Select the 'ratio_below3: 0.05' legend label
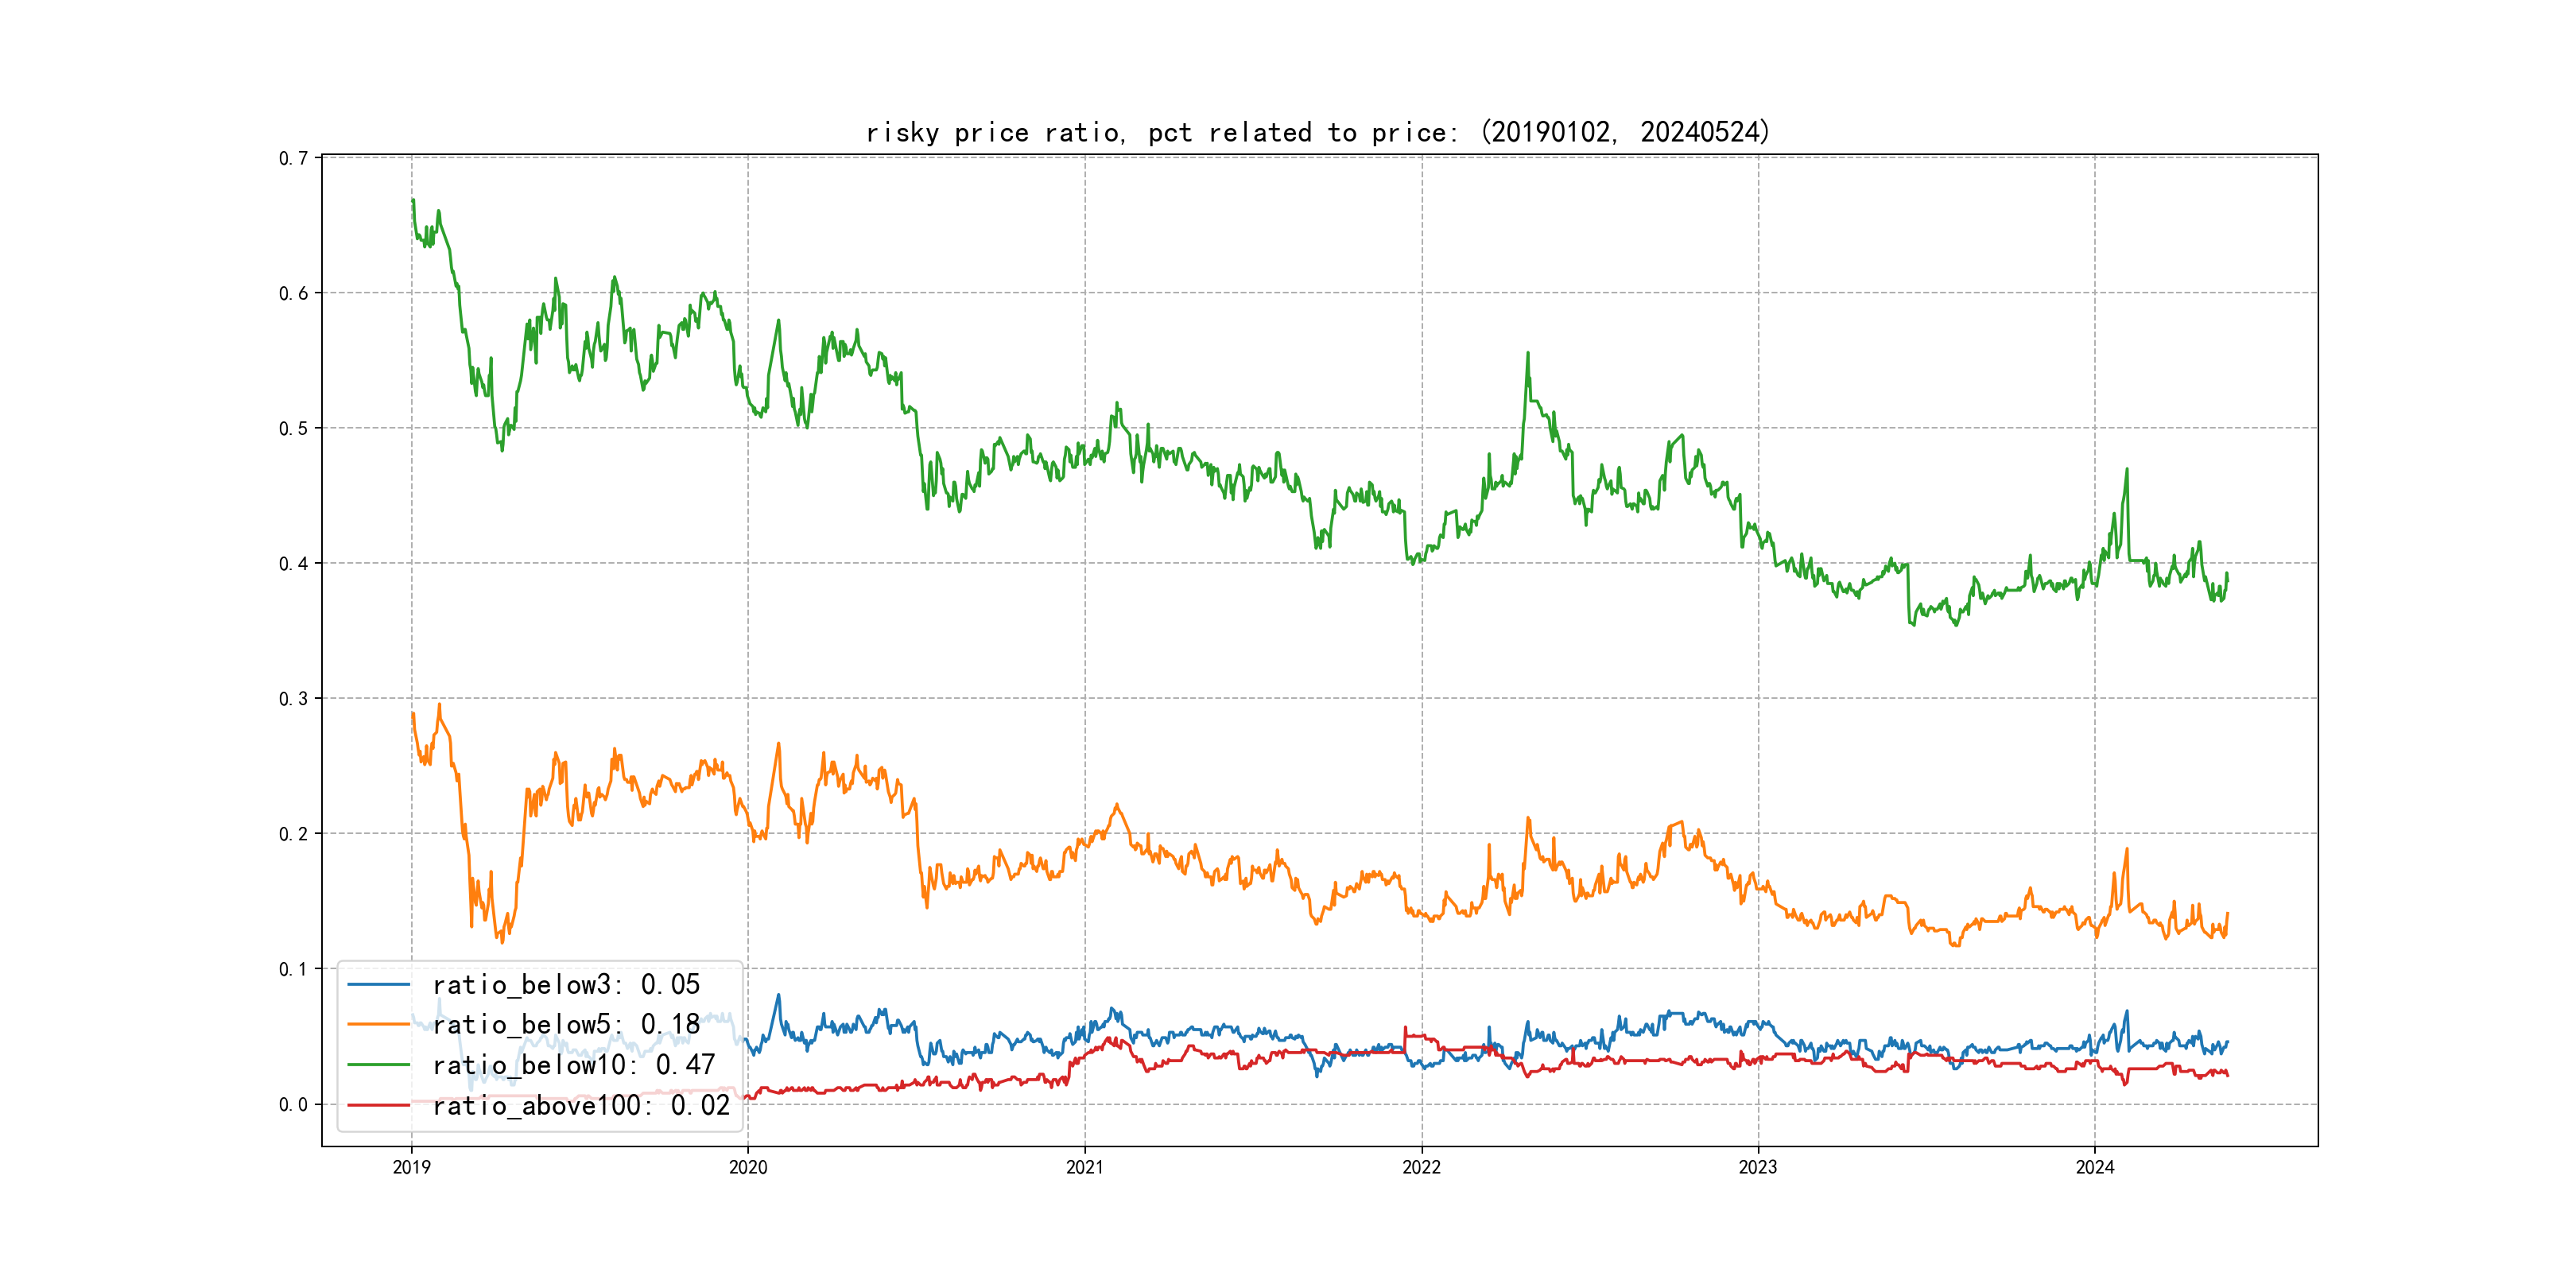 point(566,984)
